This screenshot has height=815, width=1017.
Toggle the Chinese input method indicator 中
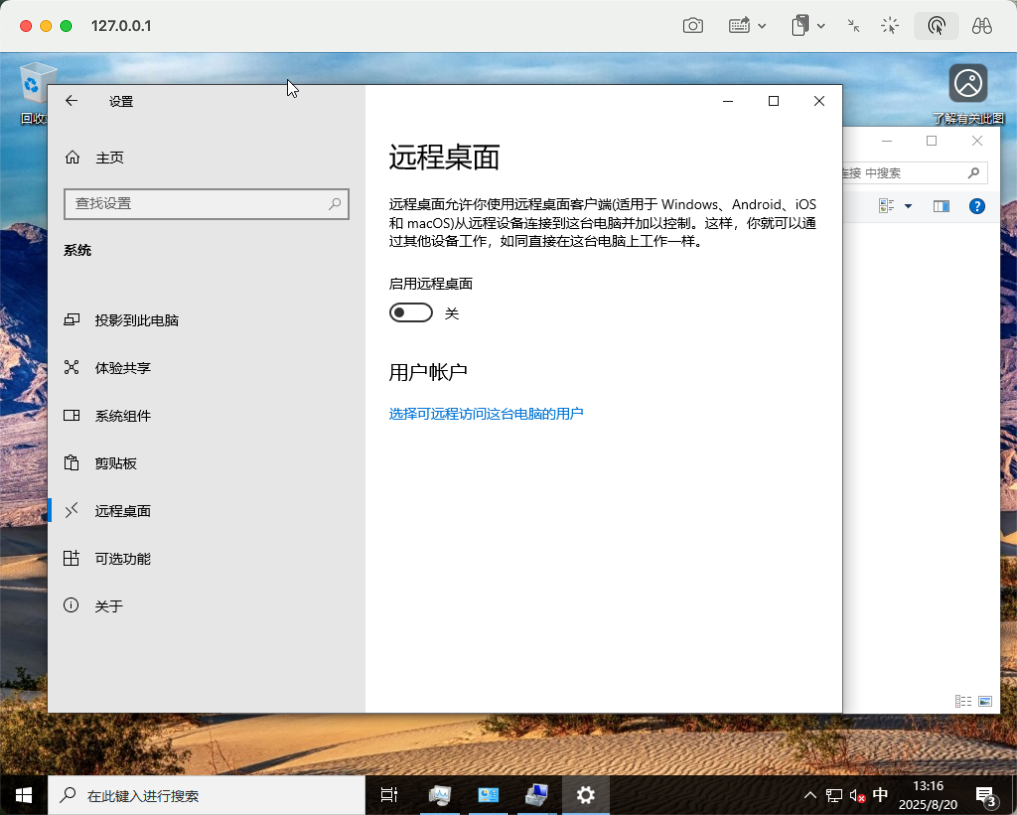click(880, 795)
